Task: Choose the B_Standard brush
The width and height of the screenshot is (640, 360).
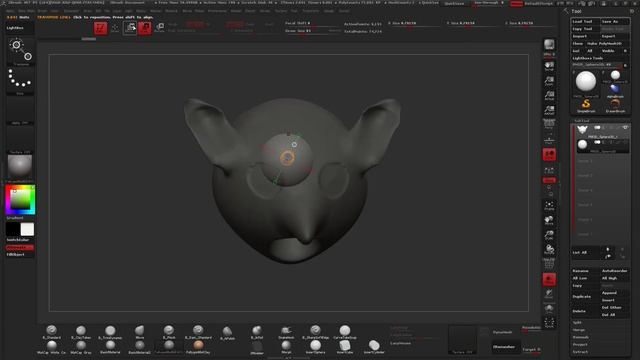Action: (x=51, y=332)
